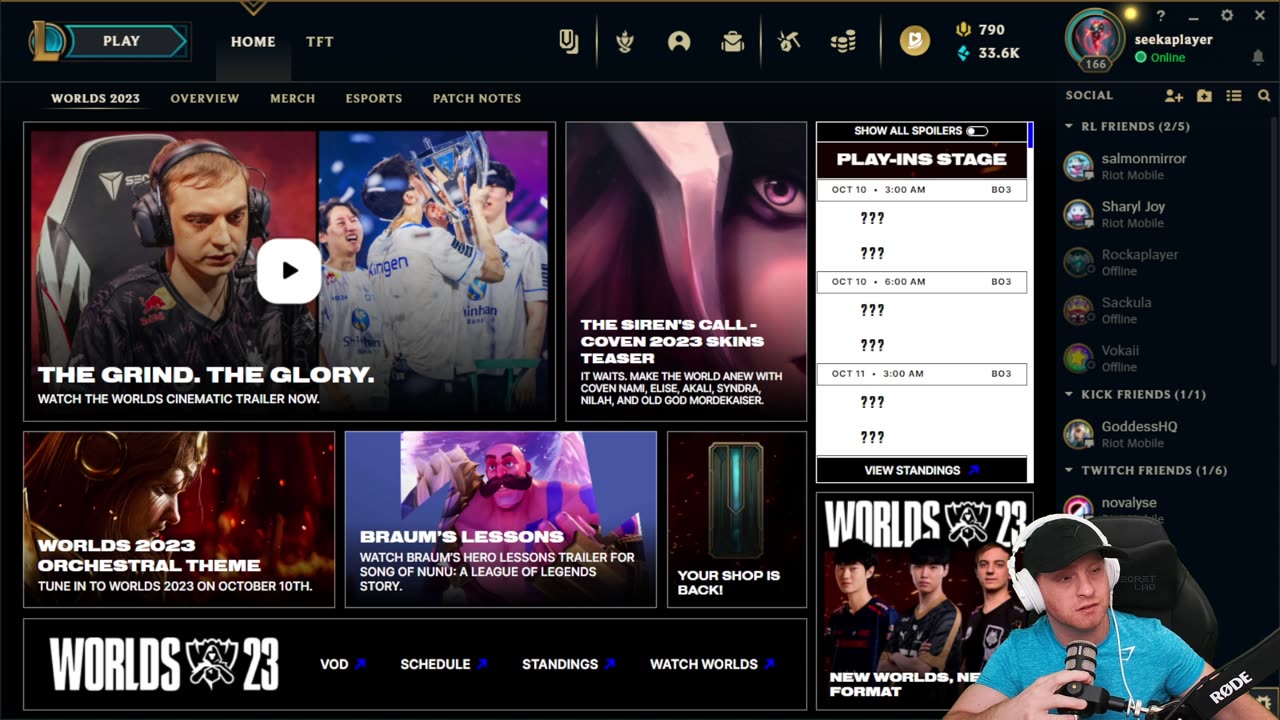Click the GoddessHQ friend avatar

click(1078, 434)
